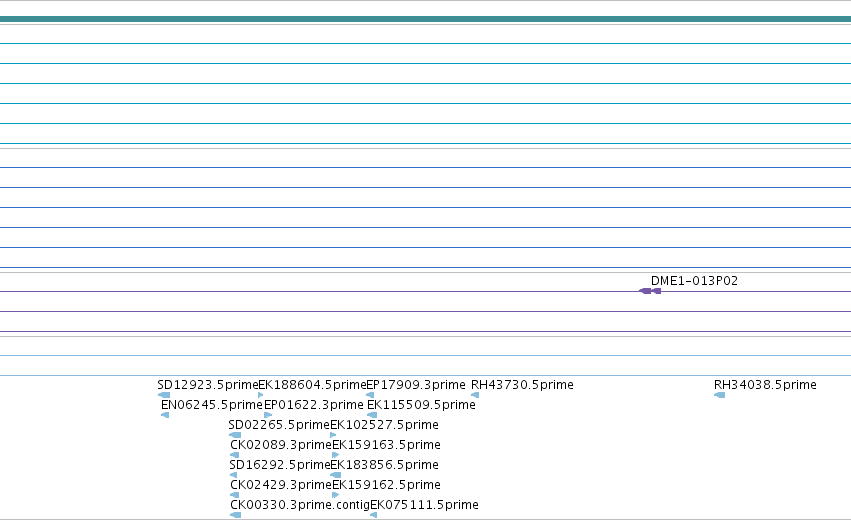Click the SD12923.5prime label
Screen dimensions: 851x520
coord(208,385)
